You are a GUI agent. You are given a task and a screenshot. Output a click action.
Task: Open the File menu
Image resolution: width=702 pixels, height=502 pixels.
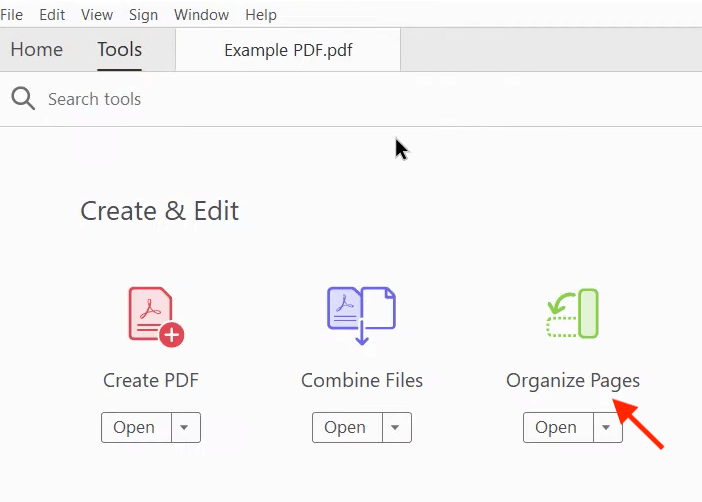(x=12, y=15)
